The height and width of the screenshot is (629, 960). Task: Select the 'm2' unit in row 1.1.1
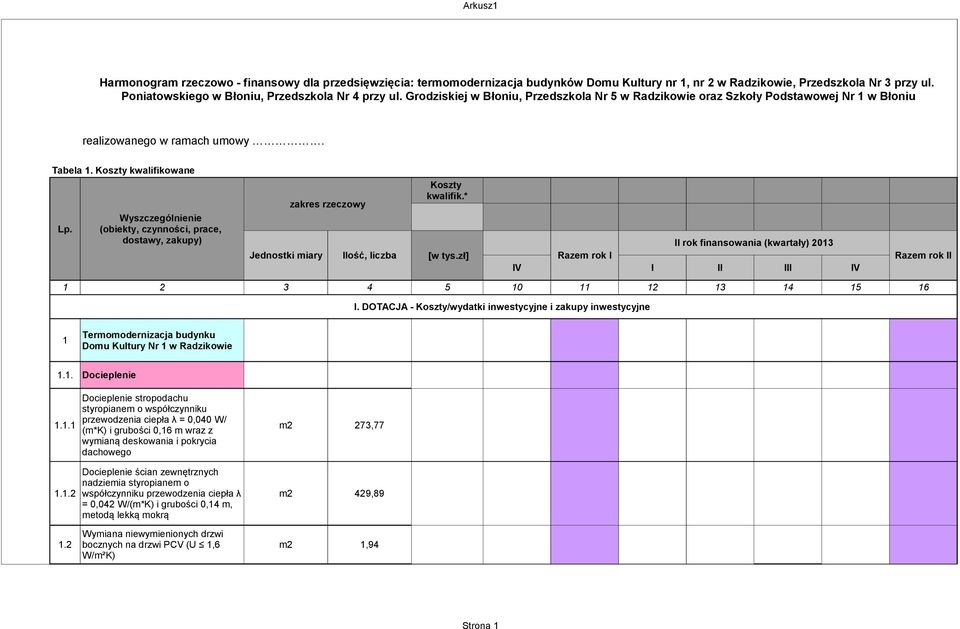(x=286, y=425)
